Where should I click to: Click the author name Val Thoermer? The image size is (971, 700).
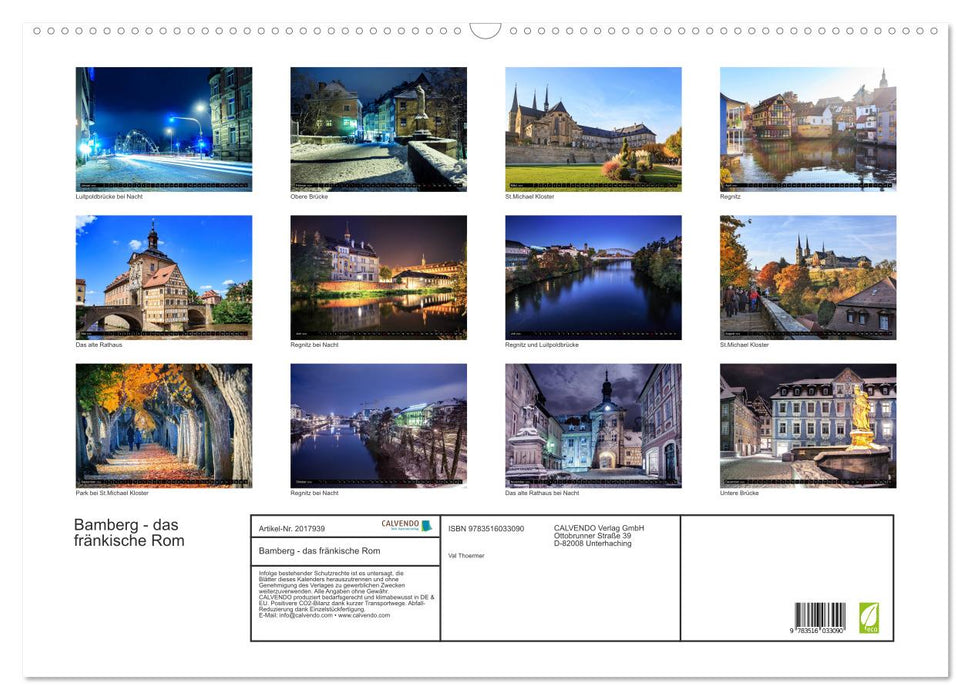tap(466, 555)
